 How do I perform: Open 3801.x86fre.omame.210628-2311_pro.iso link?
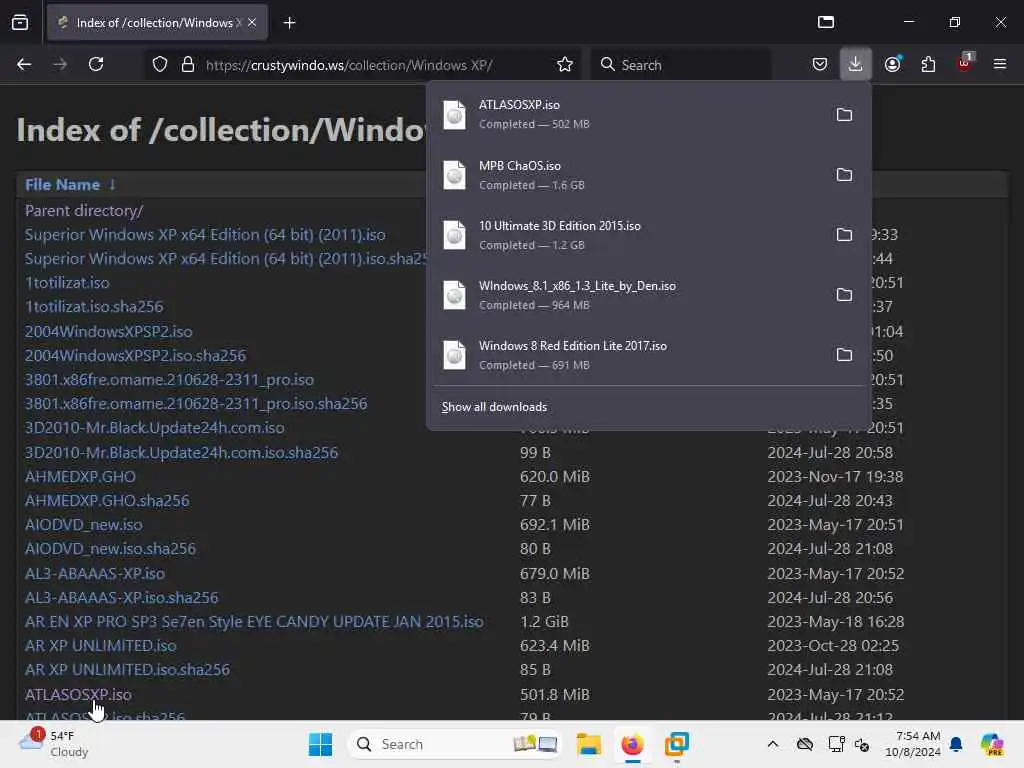(x=169, y=379)
